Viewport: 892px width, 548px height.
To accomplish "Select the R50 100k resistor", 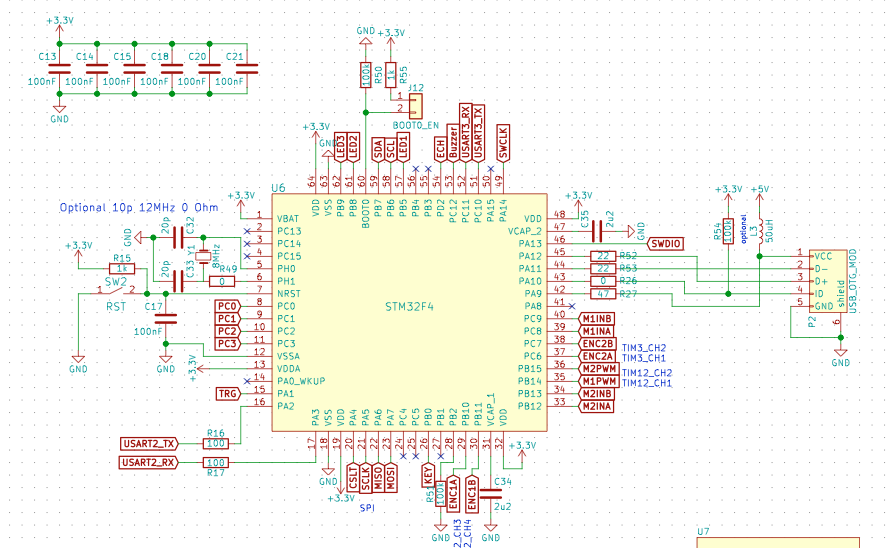I will [x=366, y=75].
